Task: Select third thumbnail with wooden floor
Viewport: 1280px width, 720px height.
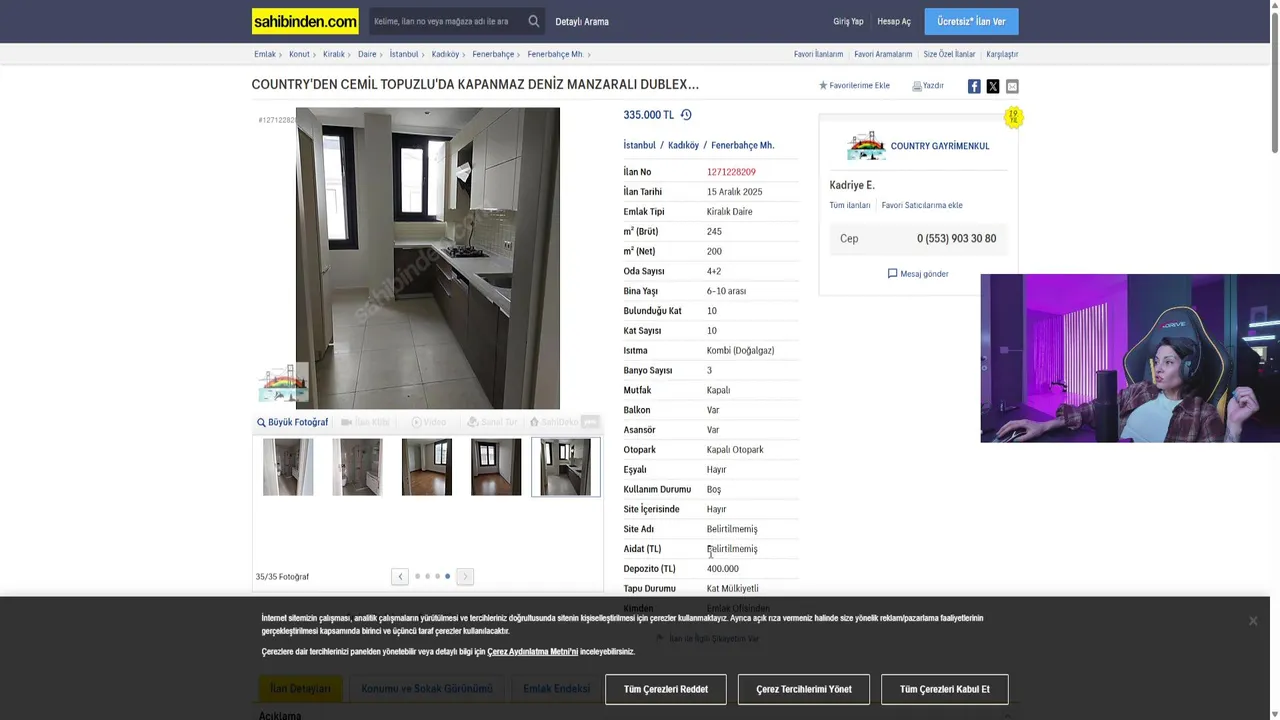Action: pos(427,467)
